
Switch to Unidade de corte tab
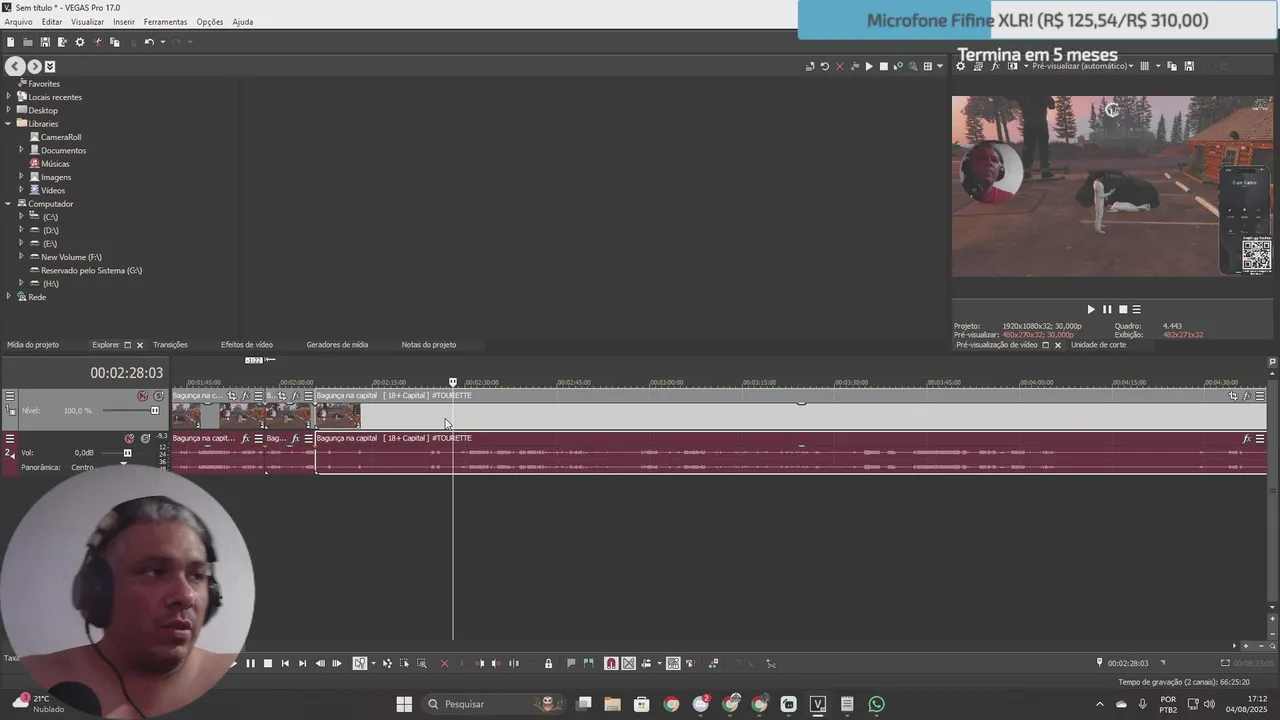click(x=1098, y=345)
